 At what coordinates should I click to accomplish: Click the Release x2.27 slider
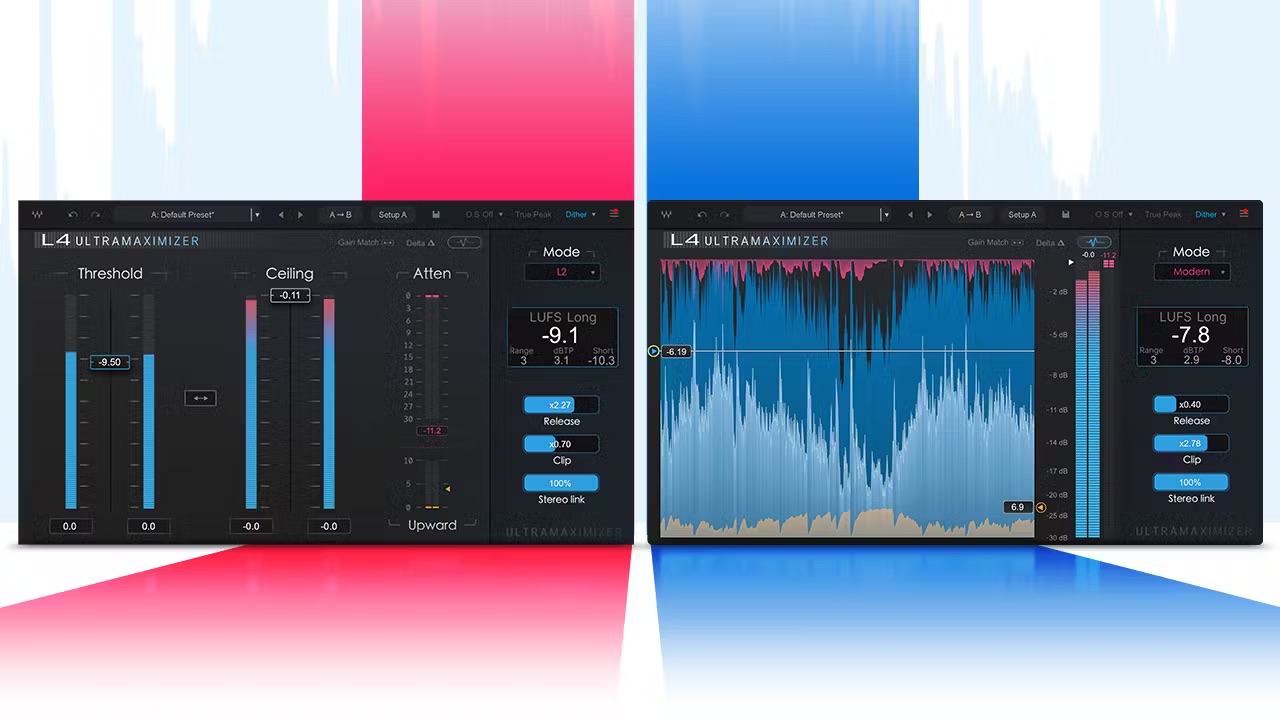pos(561,405)
